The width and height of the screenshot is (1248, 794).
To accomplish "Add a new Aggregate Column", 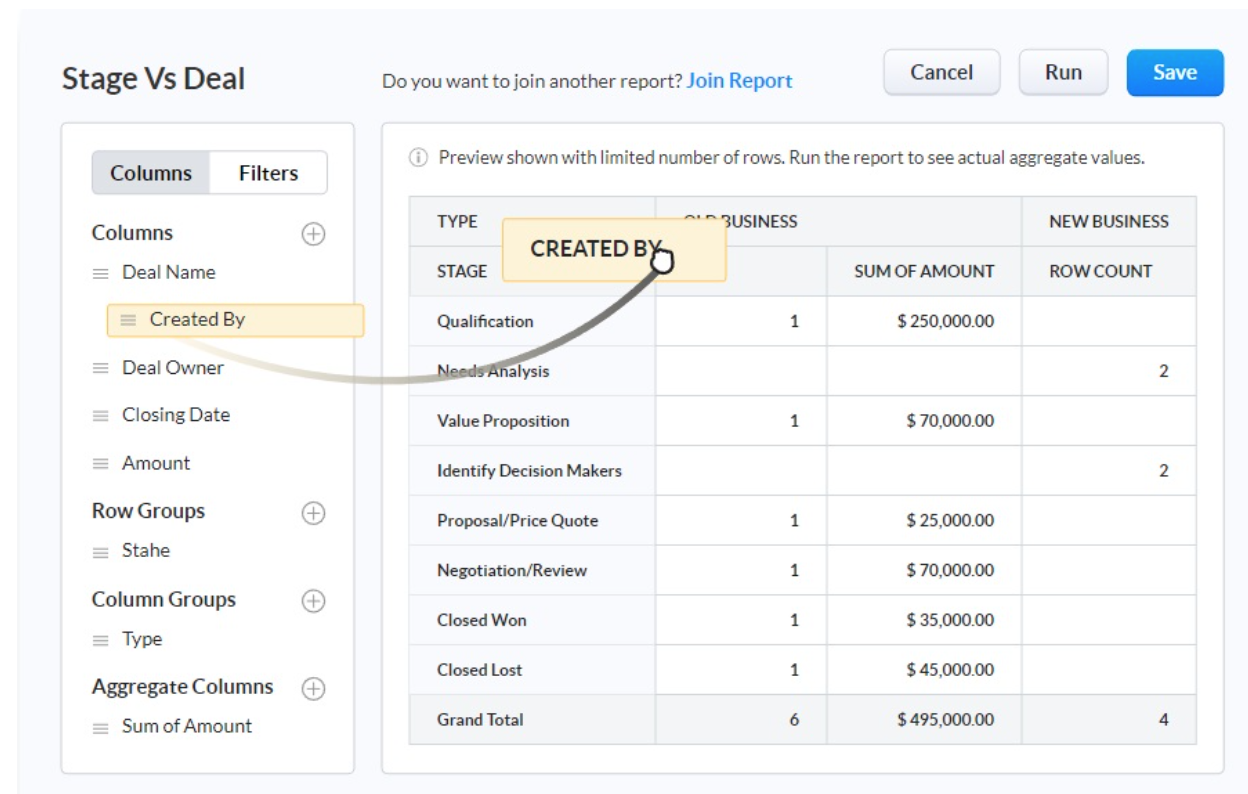I will [313, 689].
